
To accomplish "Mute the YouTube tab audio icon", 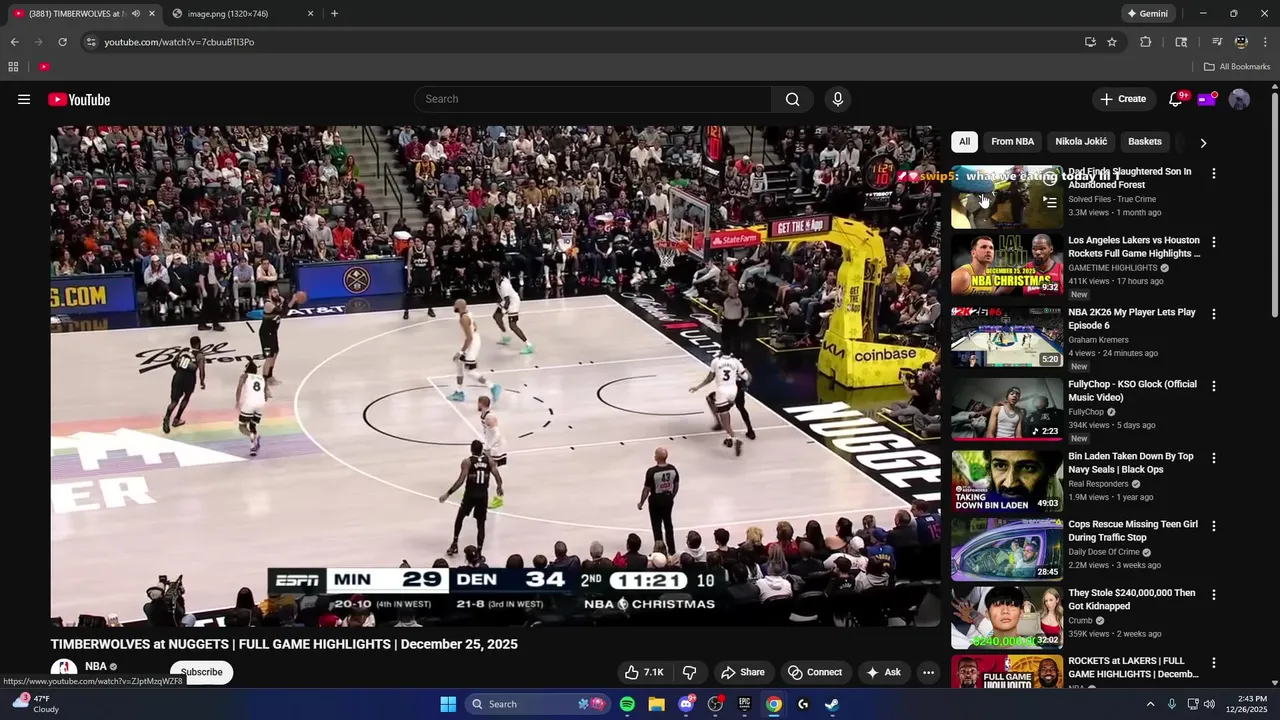I will pyautogui.click(x=136, y=14).
